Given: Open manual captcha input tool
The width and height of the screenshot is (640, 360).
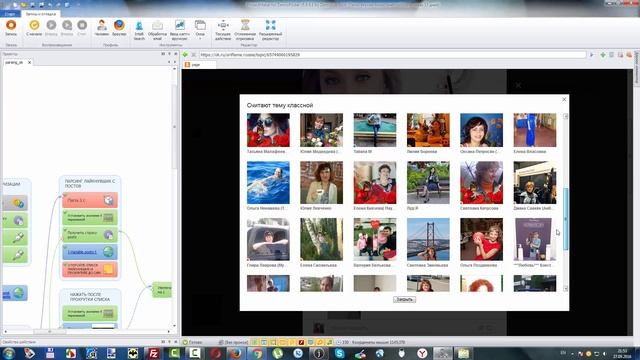Looking at the screenshot, I should [180, 30].
